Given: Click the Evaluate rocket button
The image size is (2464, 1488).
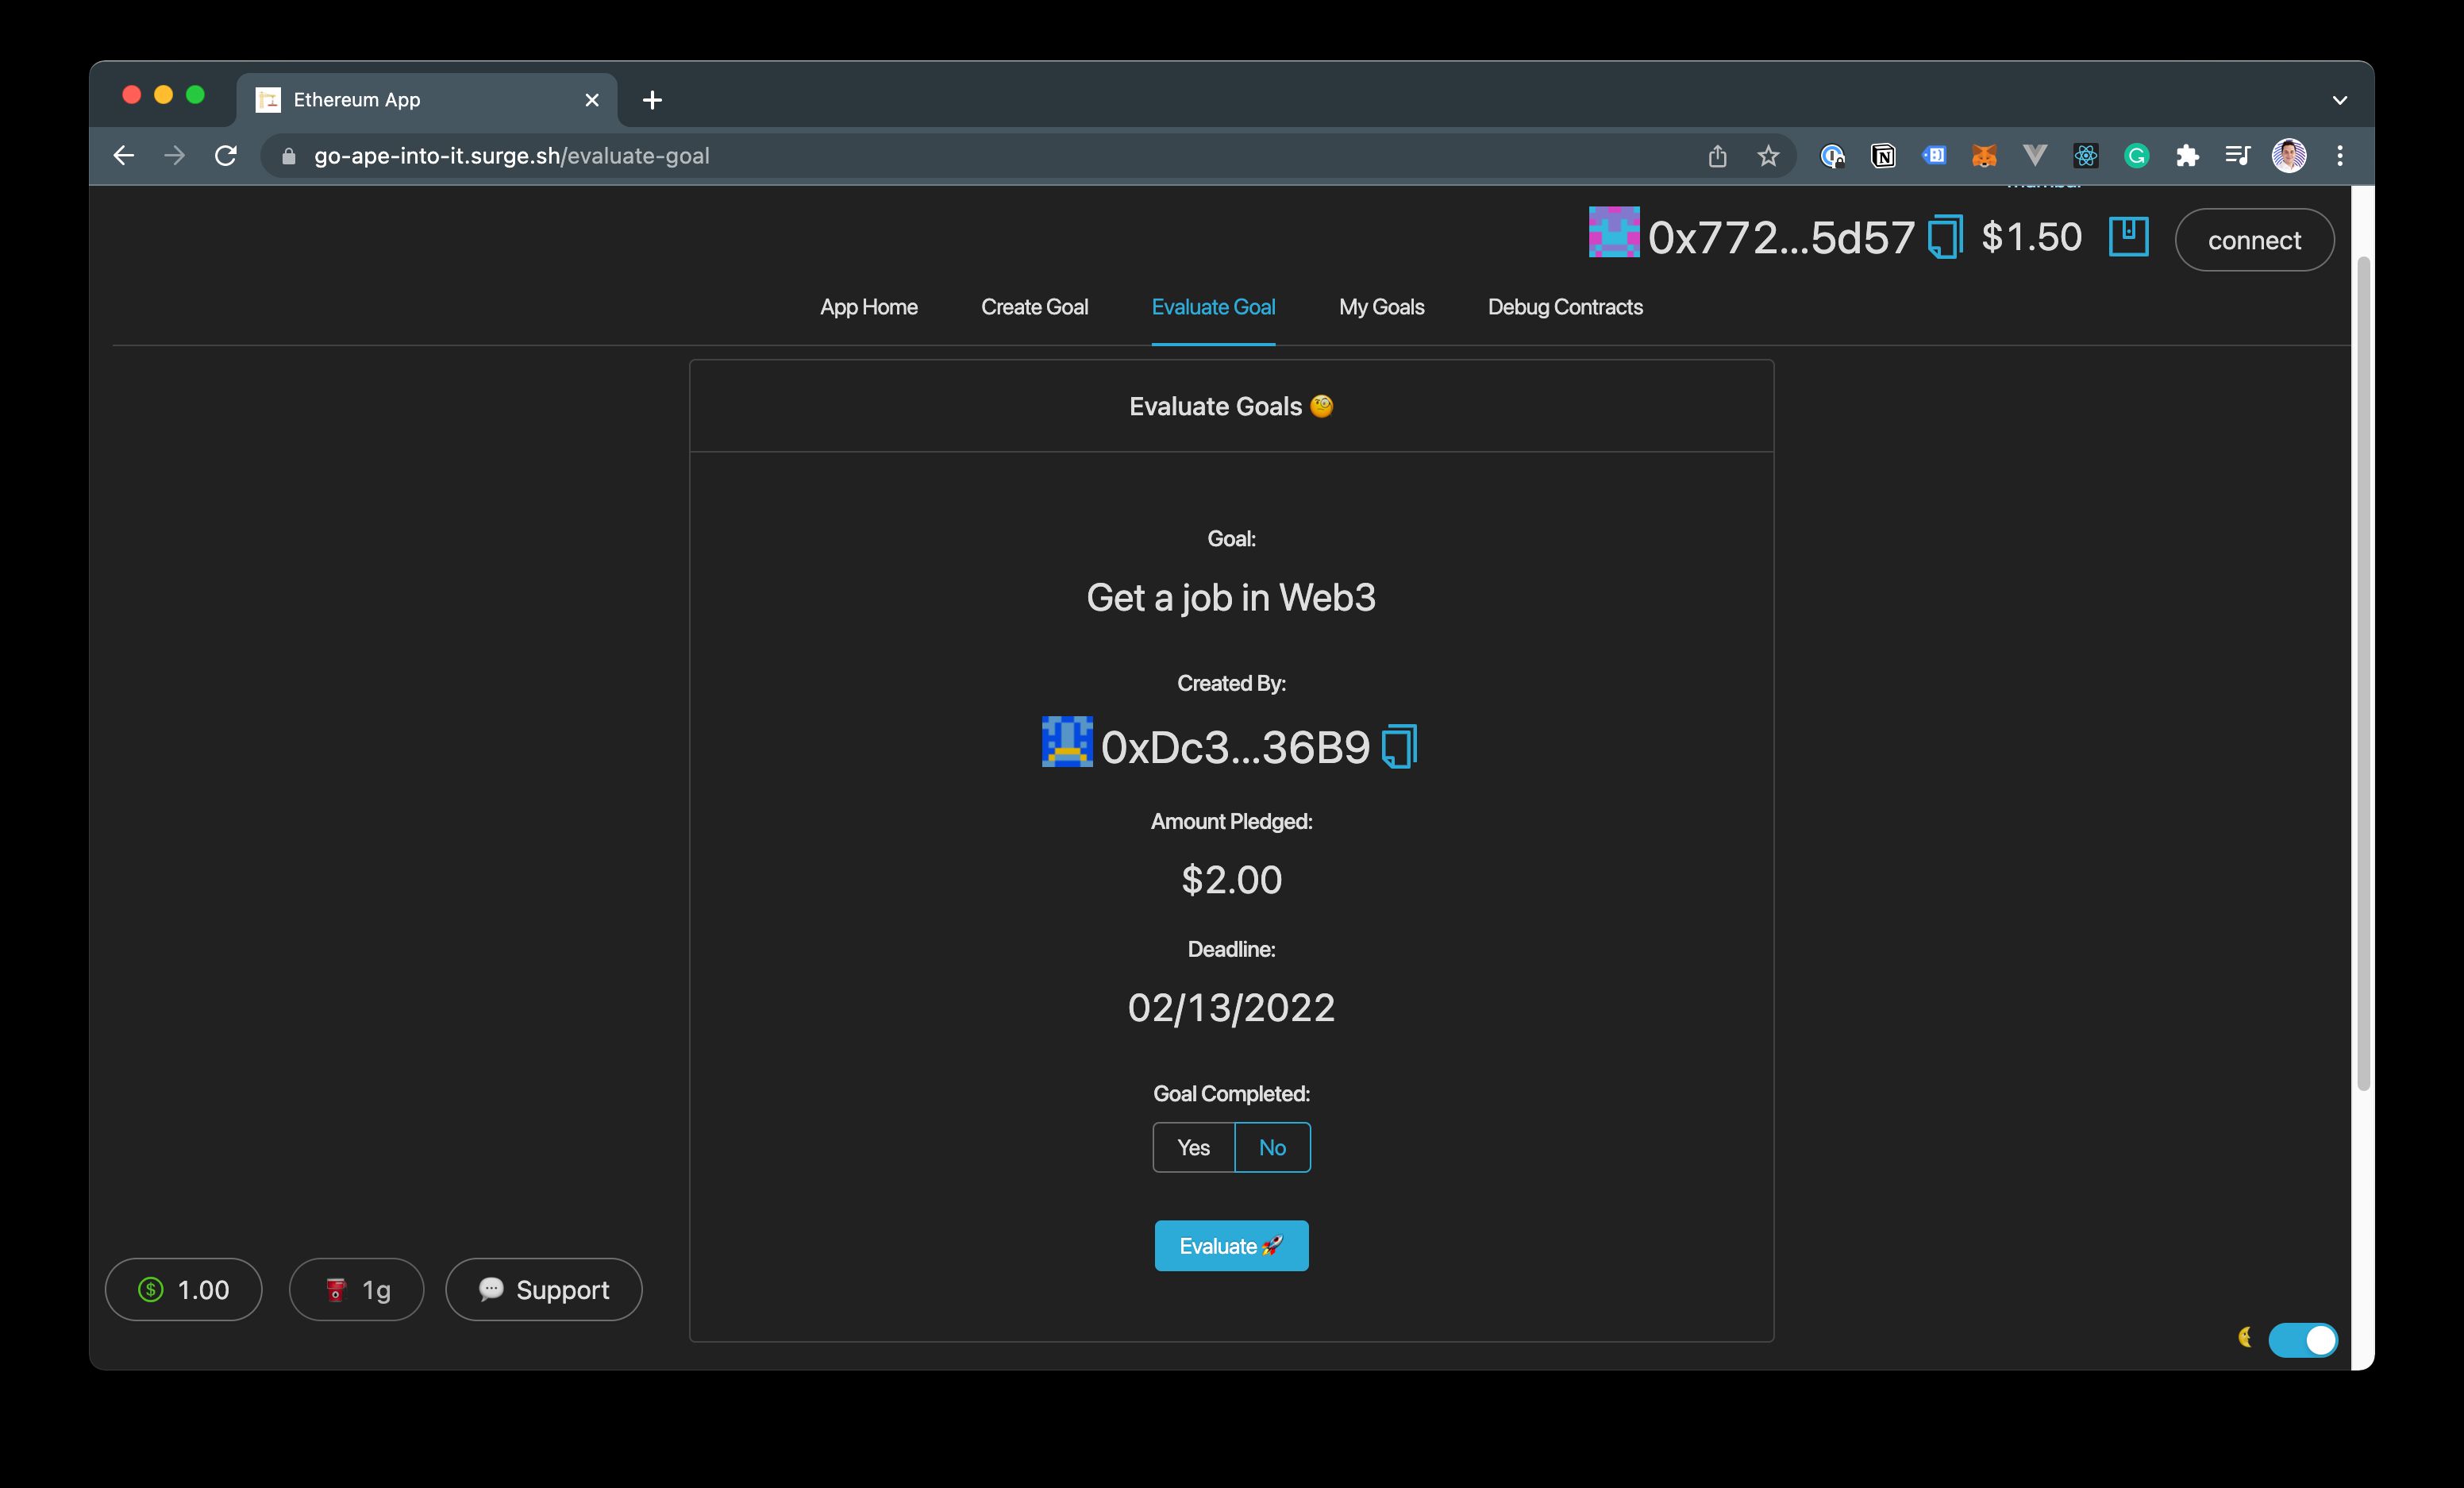Looking at the screenshot, I should [1231, 1245].
